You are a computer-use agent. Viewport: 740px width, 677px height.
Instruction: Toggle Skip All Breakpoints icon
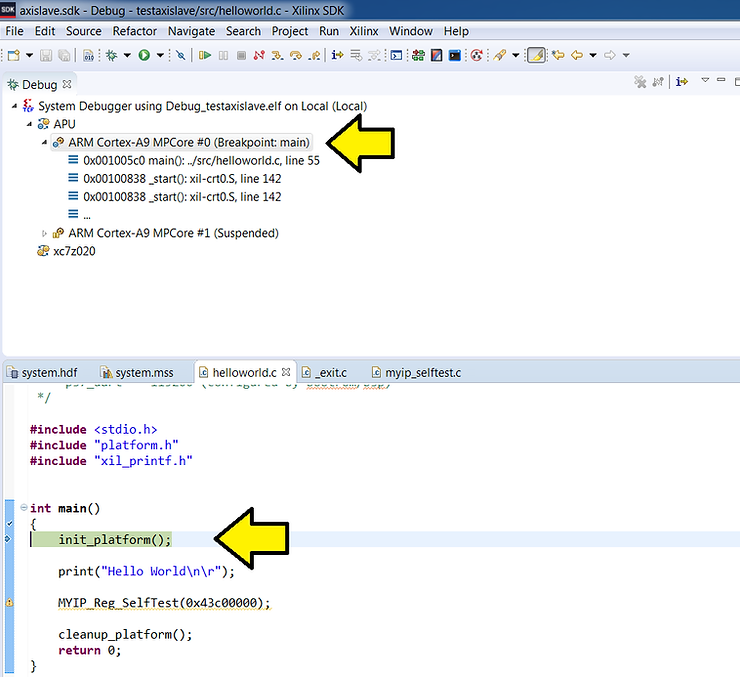(180, 55)
